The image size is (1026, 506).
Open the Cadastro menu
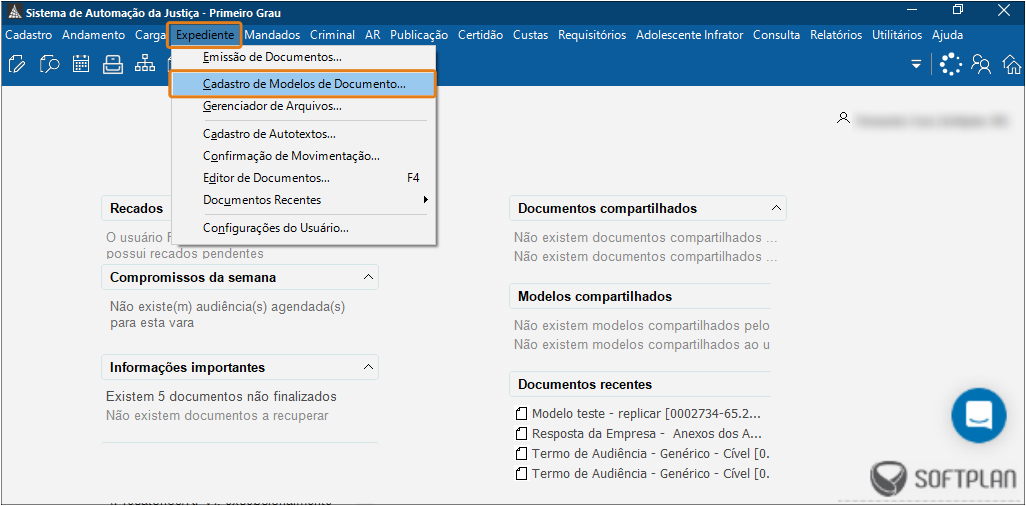pyautogui.click(x=28, y=35)
